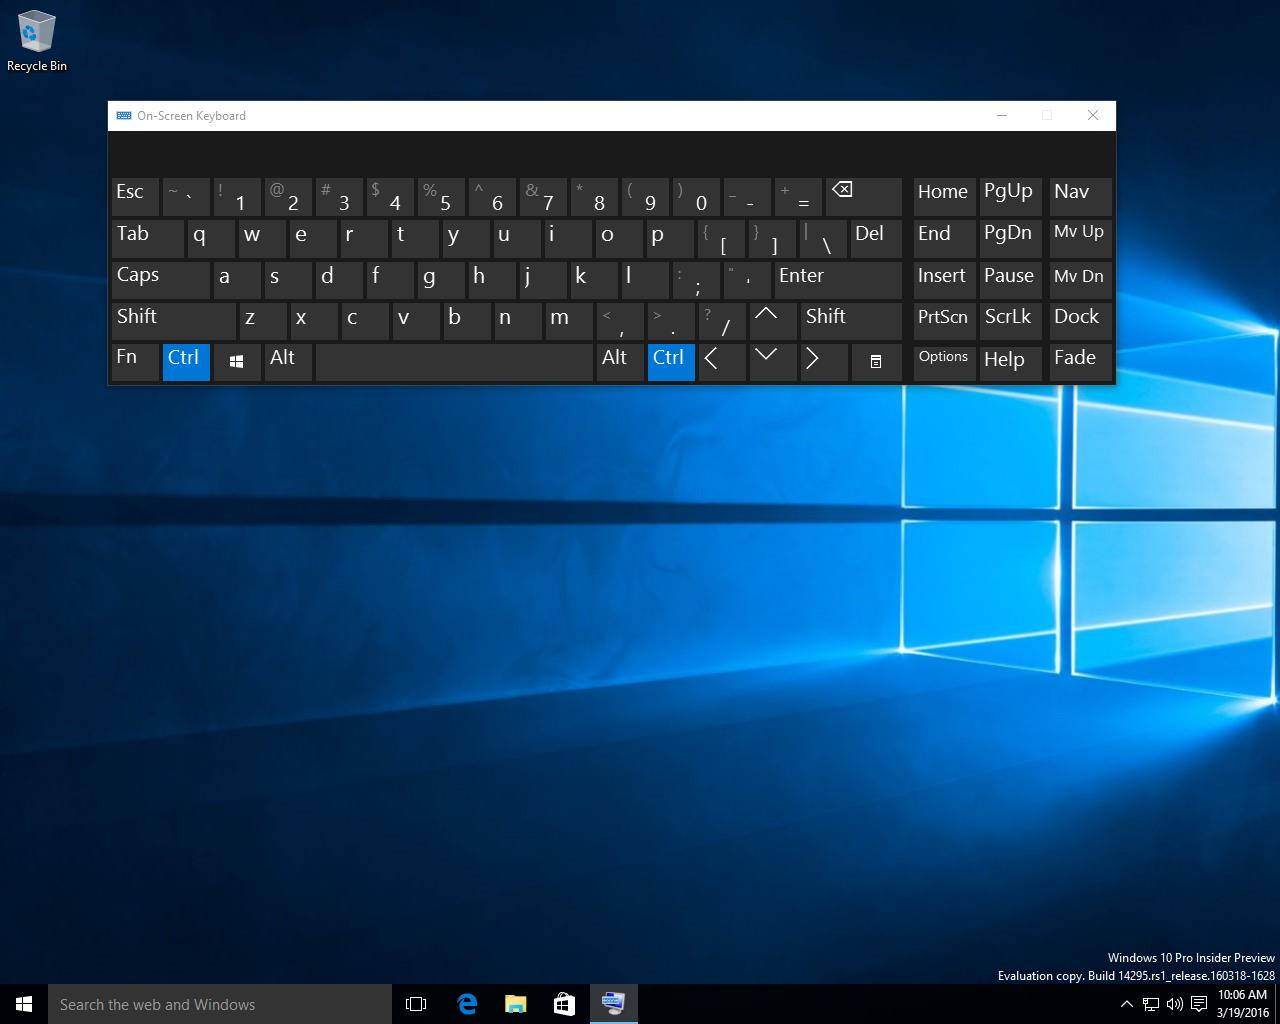Click the Mv Up key
1280x1024 pixels.
pyautogui.click(x=1080, y=238)
